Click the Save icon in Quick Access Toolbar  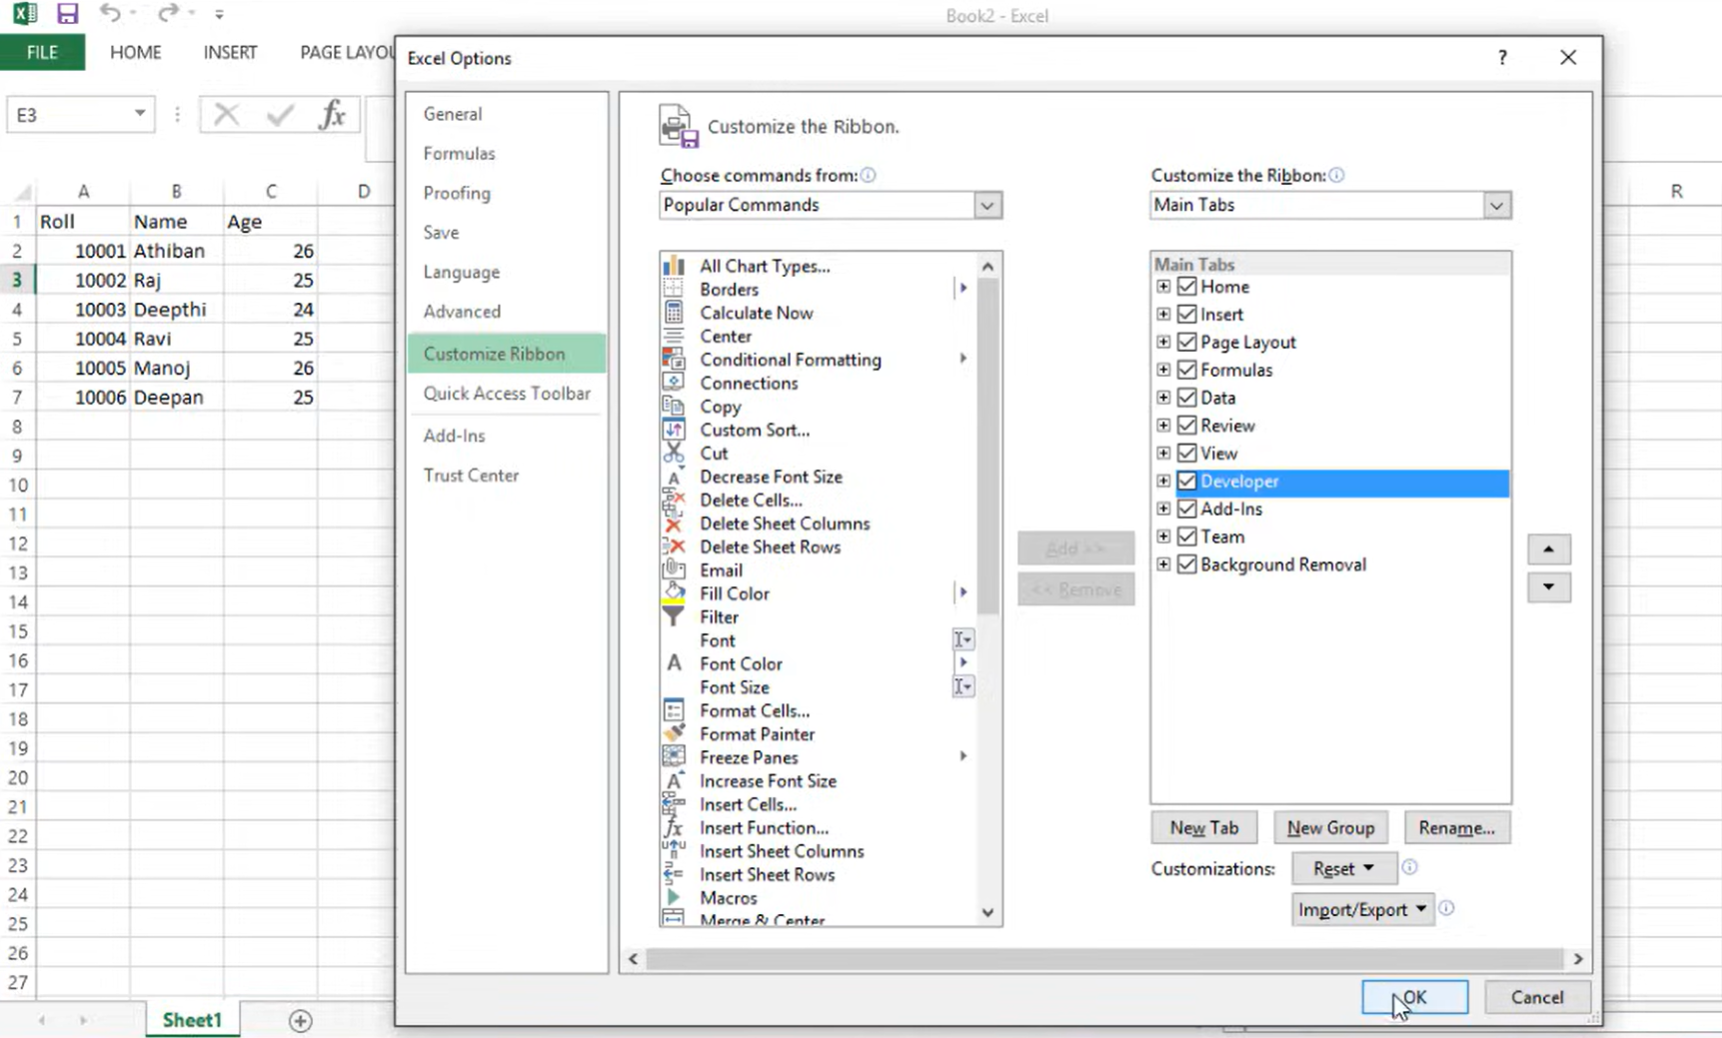pos(67,14)
